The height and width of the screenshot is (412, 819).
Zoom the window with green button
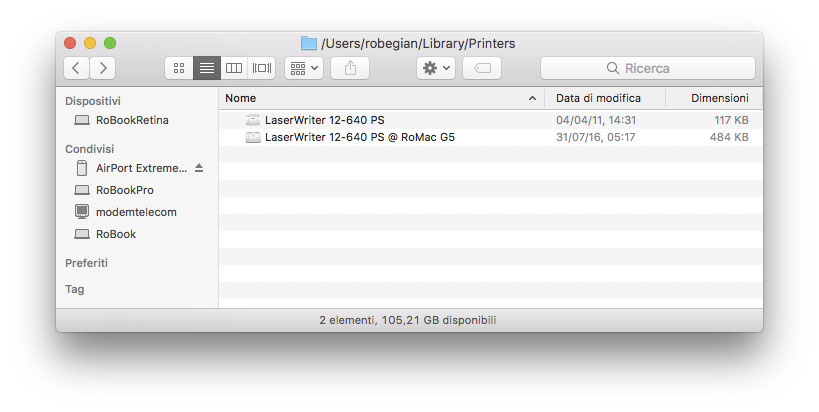(x=110, y=43)
